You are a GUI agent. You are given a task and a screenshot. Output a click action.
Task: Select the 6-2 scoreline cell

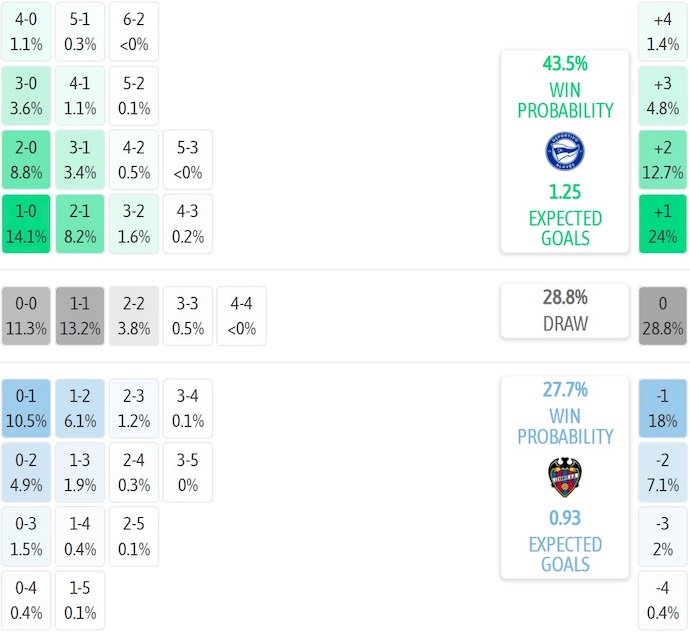click(134, 32)
